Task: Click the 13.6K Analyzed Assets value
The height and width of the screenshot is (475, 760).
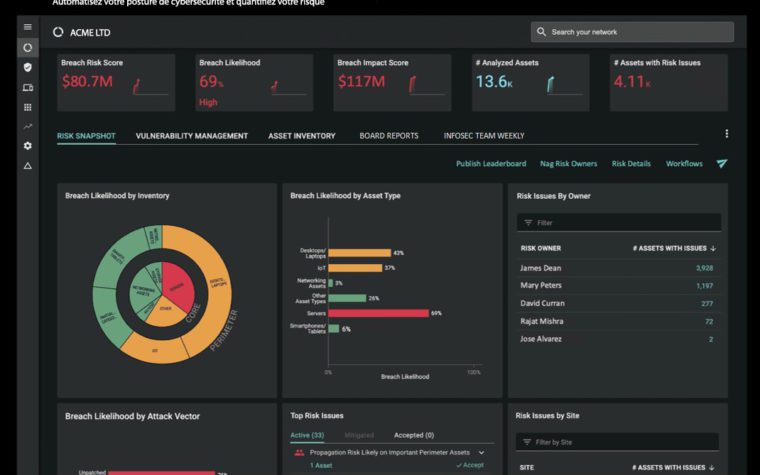Action: coord(494,81)
